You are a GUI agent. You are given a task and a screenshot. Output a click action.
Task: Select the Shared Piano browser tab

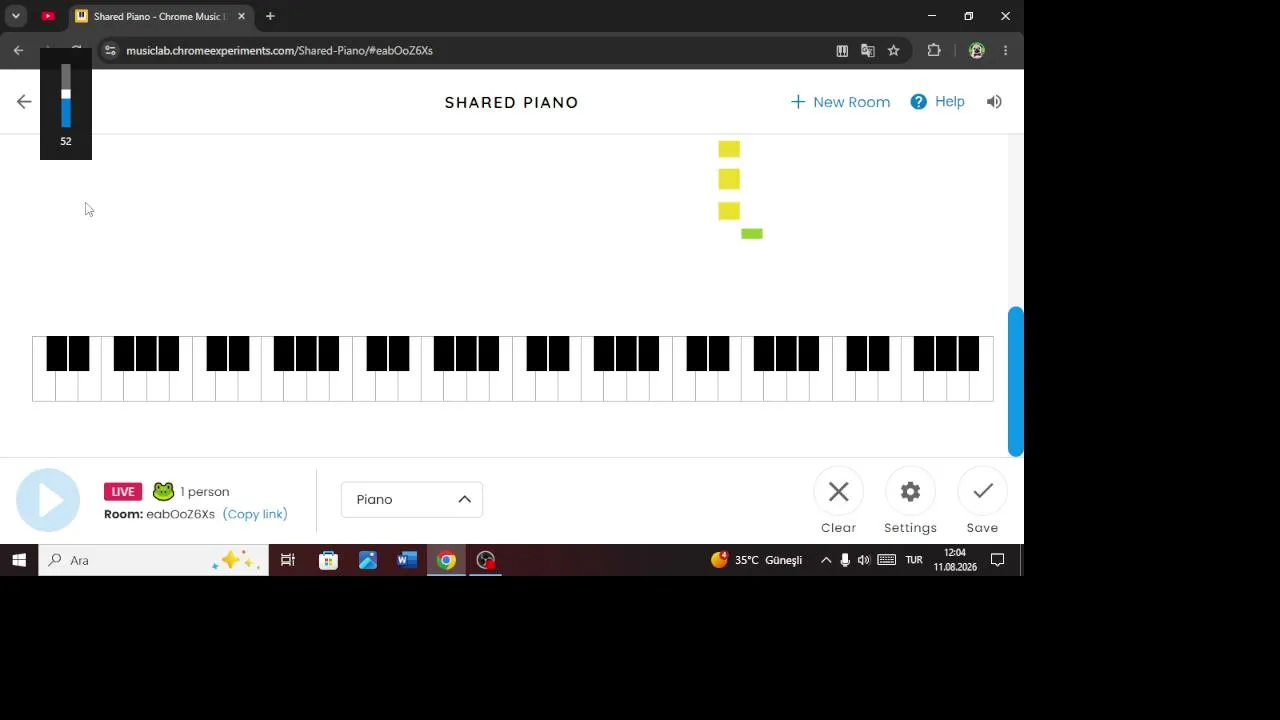coord(158,16)
